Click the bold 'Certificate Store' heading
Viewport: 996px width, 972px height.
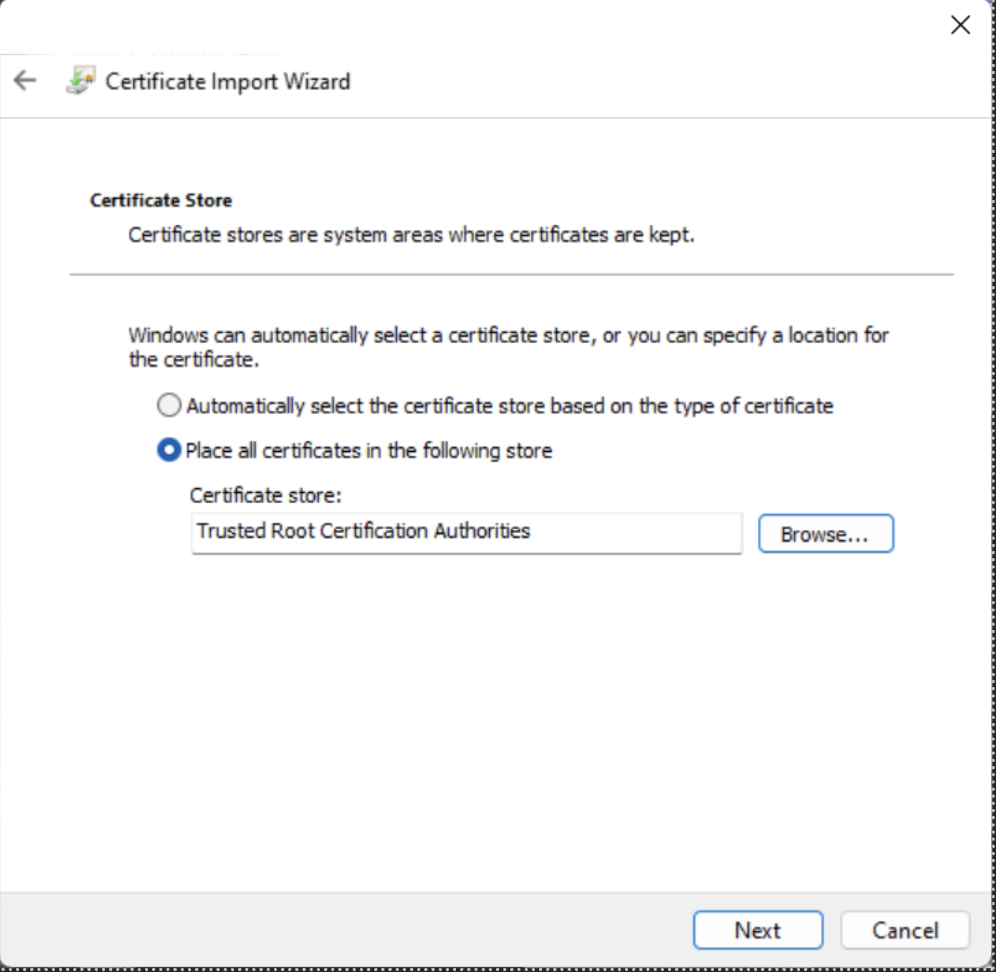click(161, 200)
